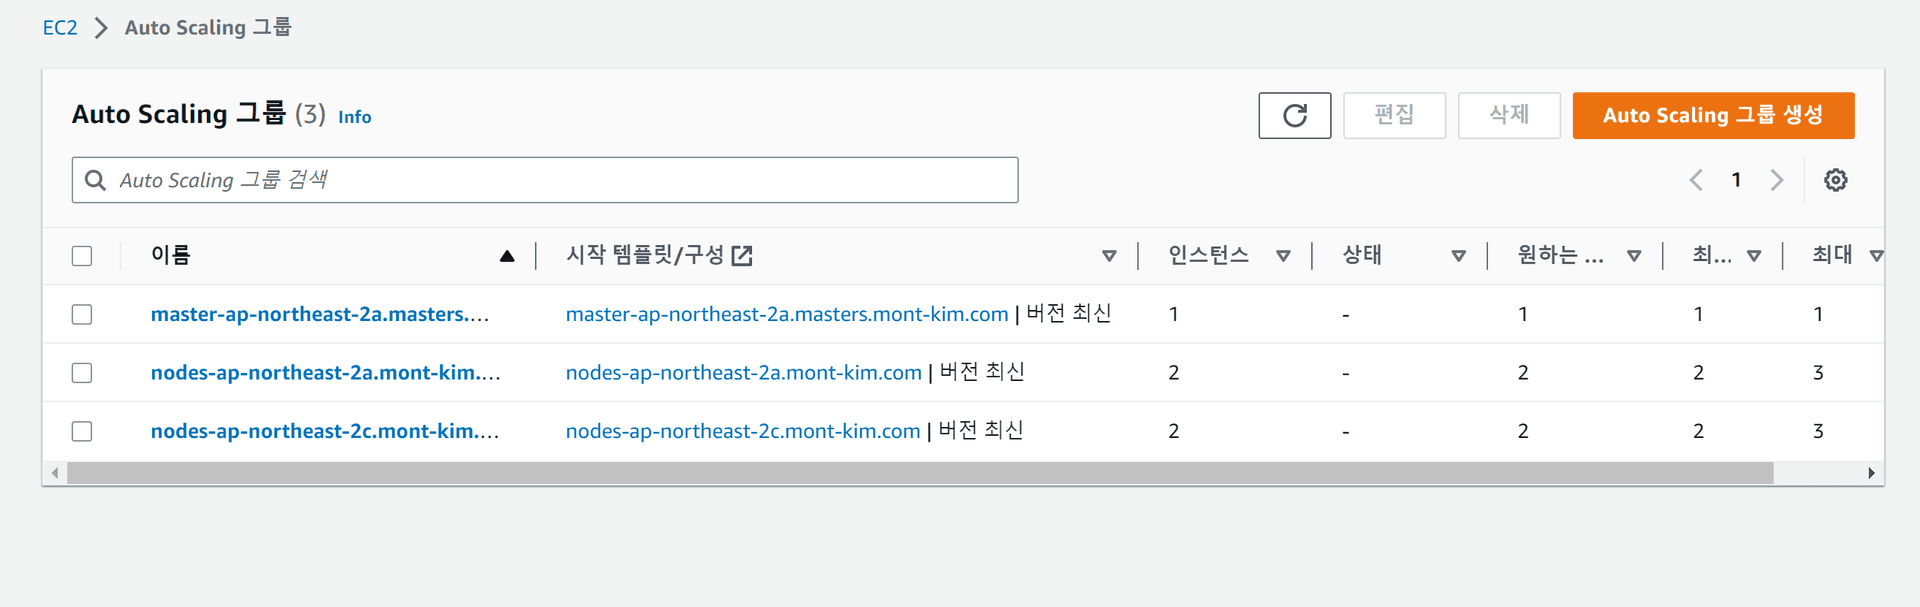Sort by 최대 column arrow
The image size is (1920, 607).
coord(1876,256)
